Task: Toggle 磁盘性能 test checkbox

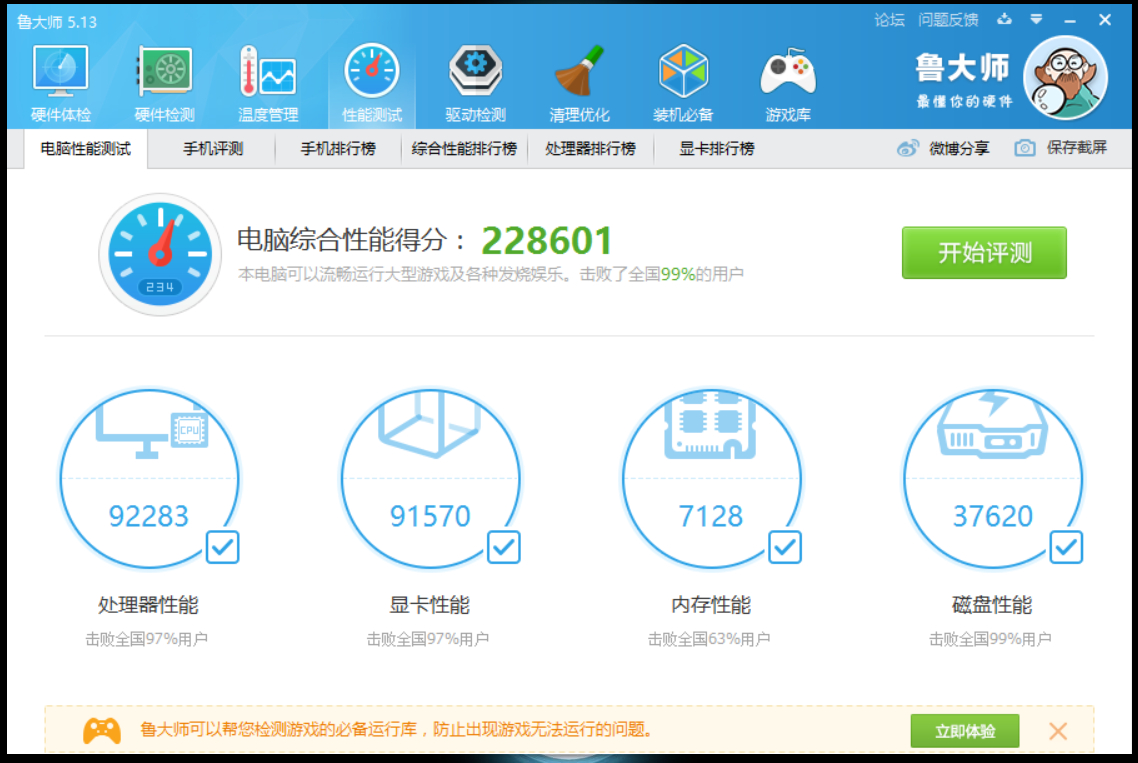Action: point(1066,547)
